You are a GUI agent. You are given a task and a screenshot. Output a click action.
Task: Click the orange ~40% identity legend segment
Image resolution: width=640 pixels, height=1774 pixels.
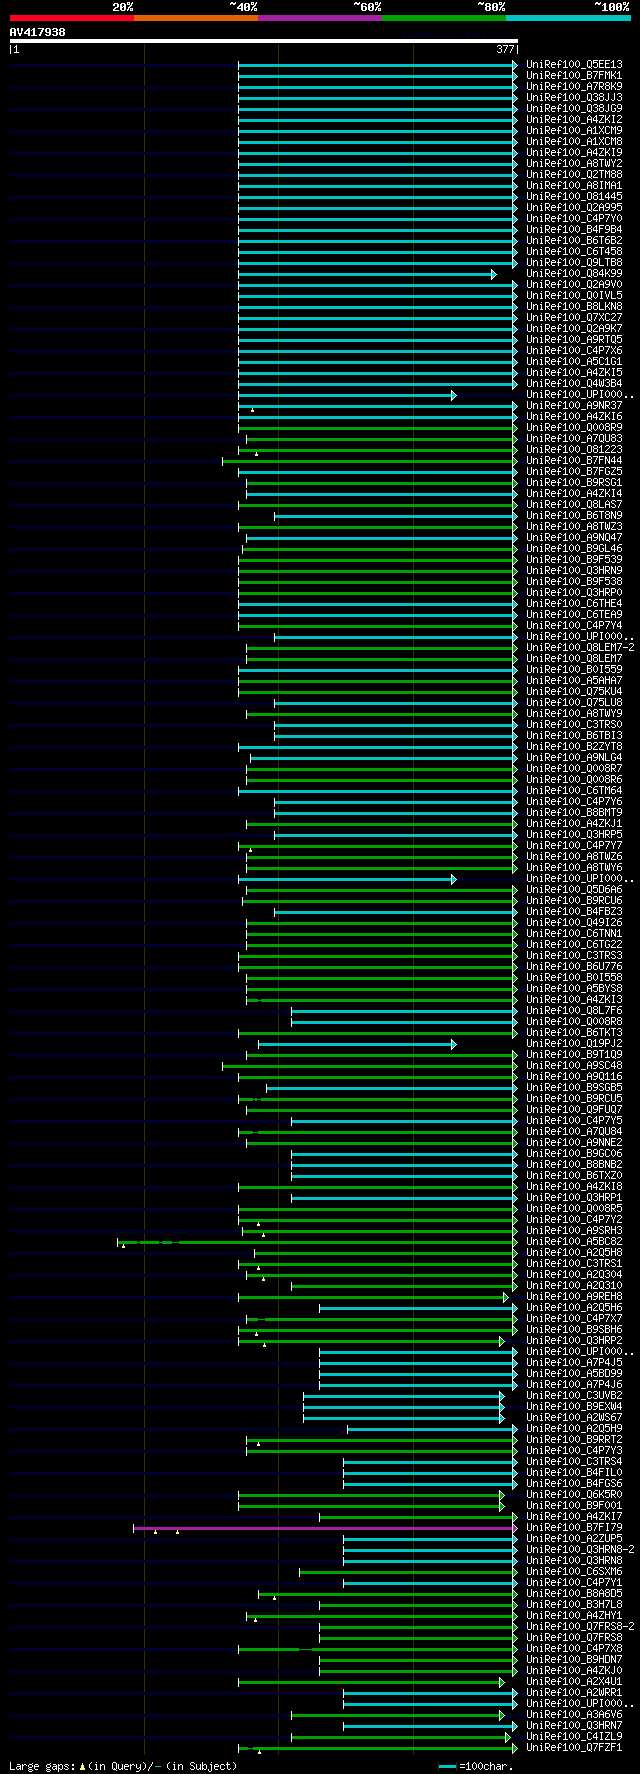point(196,18)
